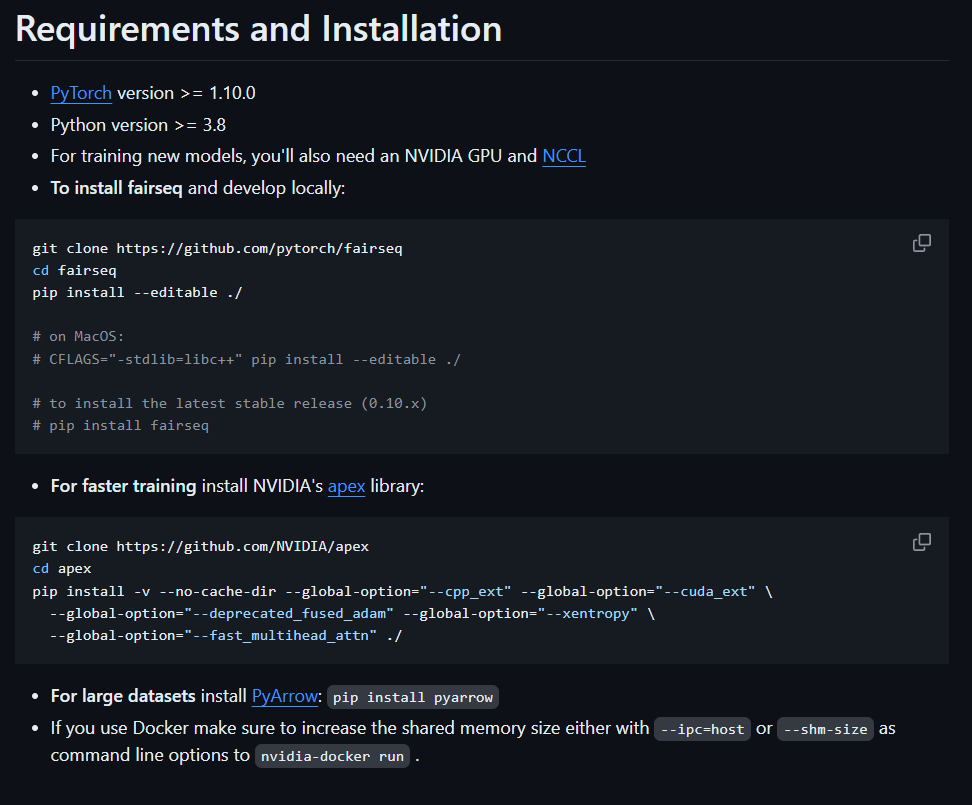Click the 'cd apex' line
The image size is (972, 805).
click(62, 569)
